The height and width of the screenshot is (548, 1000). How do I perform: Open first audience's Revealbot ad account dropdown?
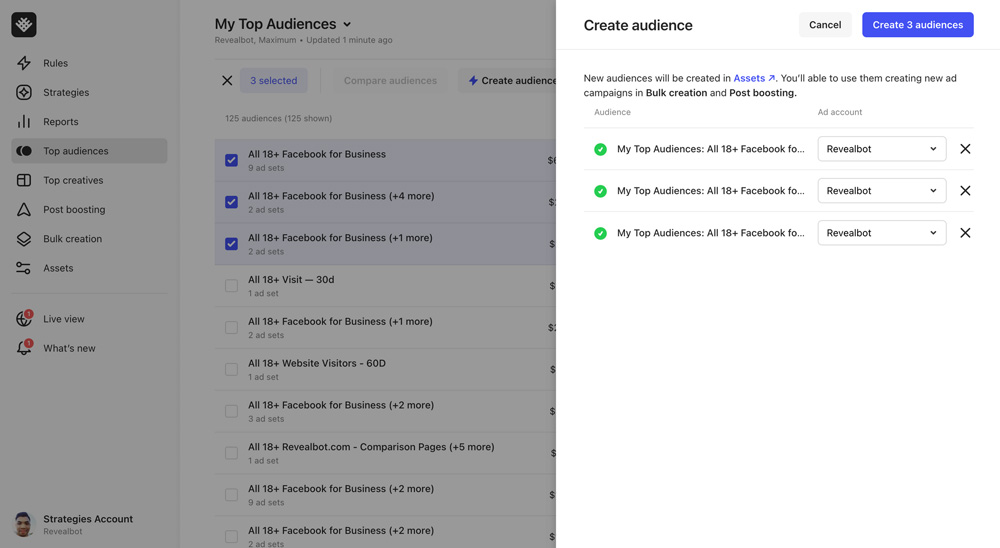(881, 149)
